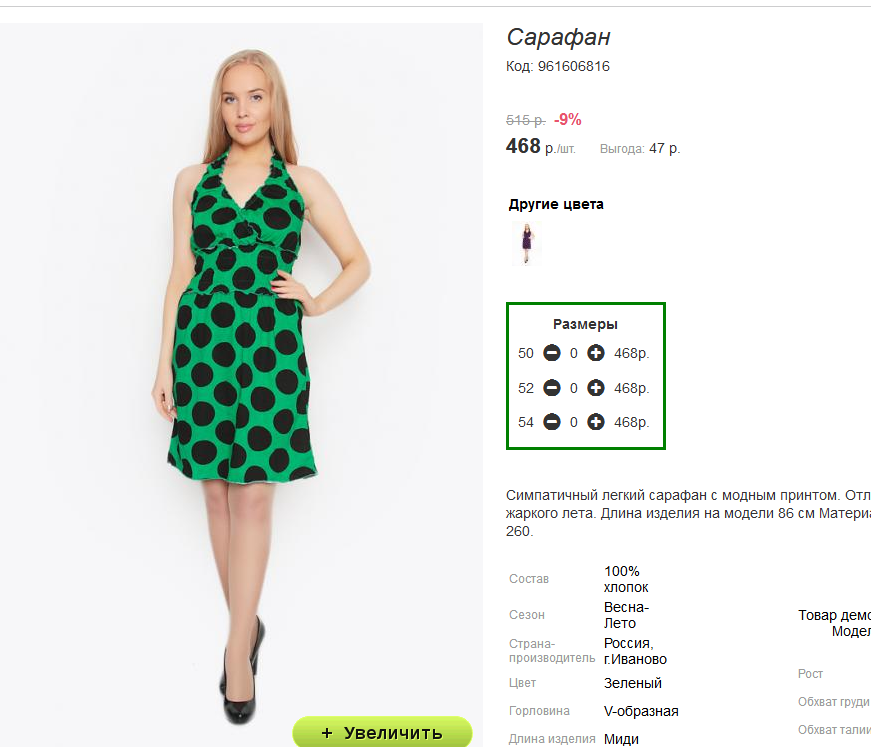
Task: Click the 468 р. current price
Action: pyautogui.click(x=541, y=147)
